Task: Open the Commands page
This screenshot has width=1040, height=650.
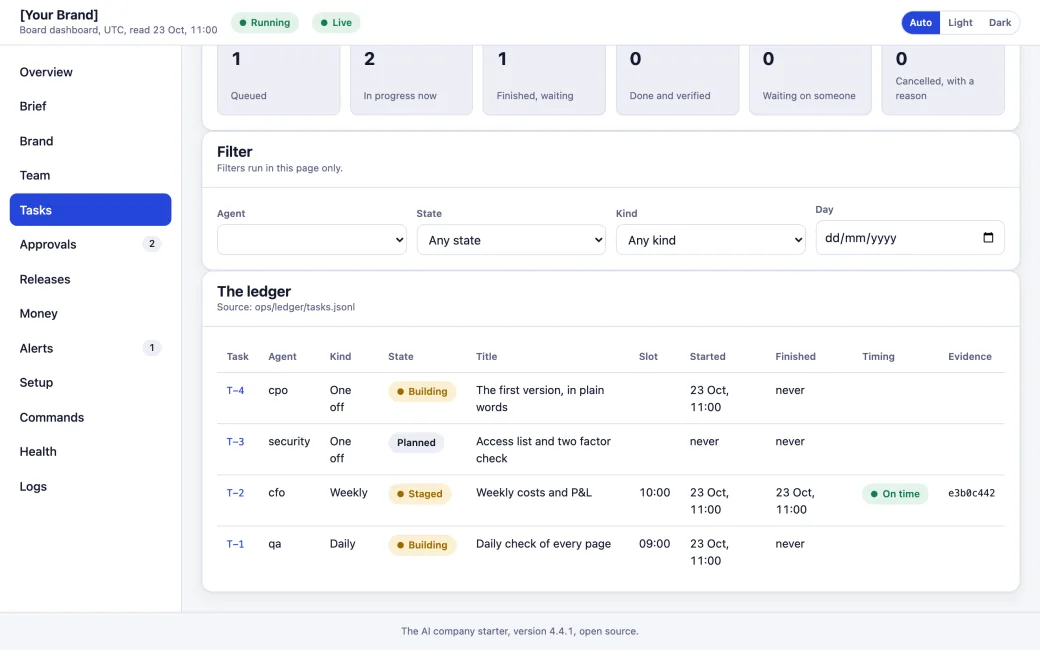Action: click(90, 417)
